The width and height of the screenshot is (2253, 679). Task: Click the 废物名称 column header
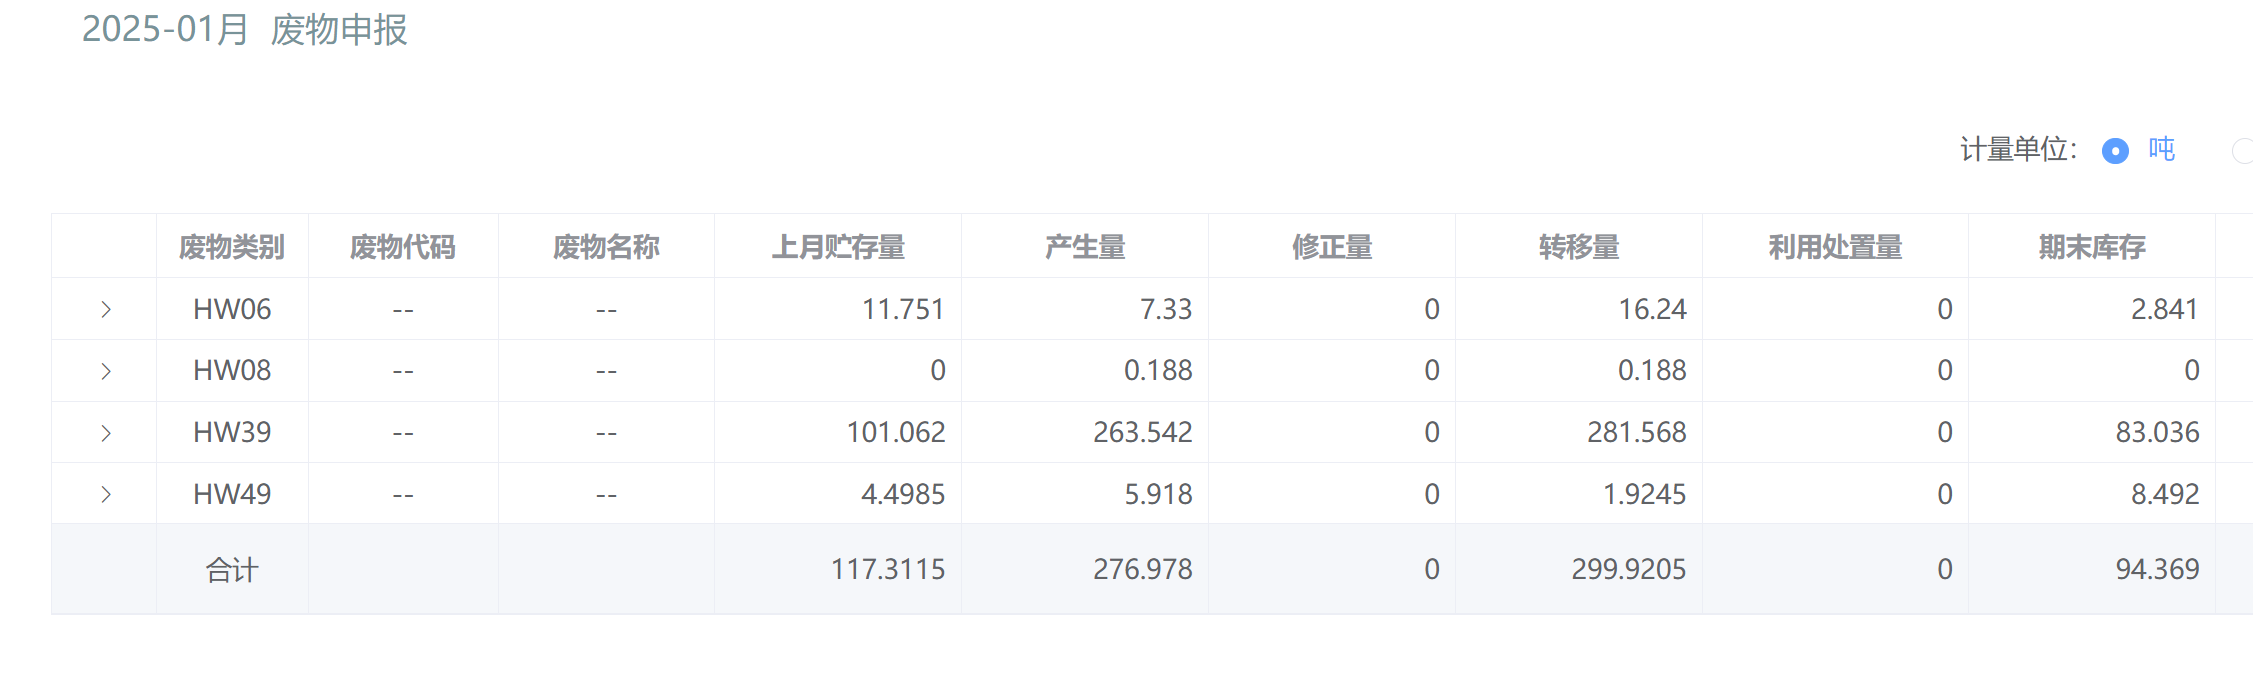[606, 247]
